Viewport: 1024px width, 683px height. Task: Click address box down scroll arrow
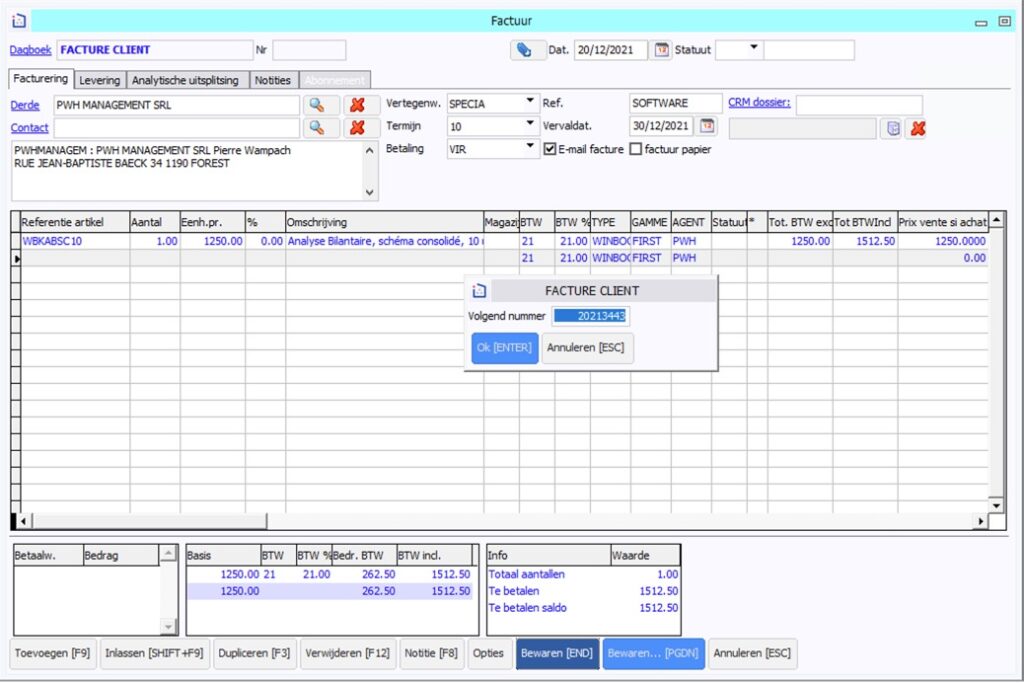click(370, 192)
